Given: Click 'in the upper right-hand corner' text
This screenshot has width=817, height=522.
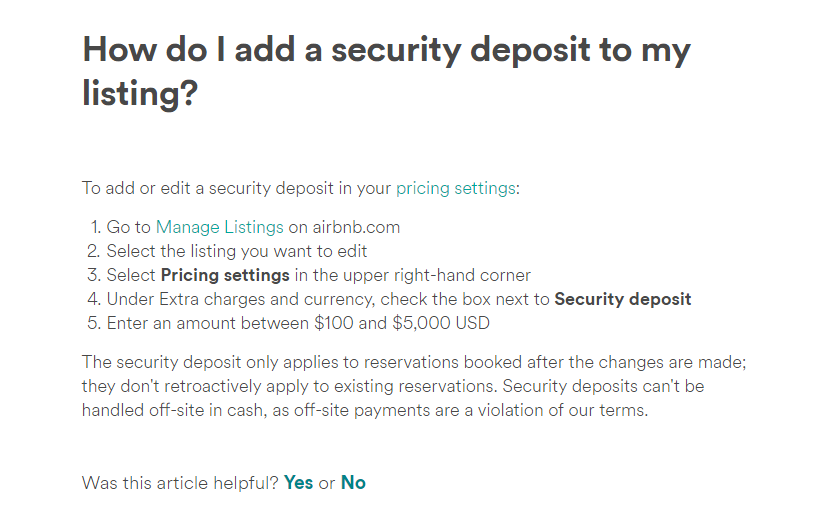Looking at the screenshot, I should pos(413,275).
